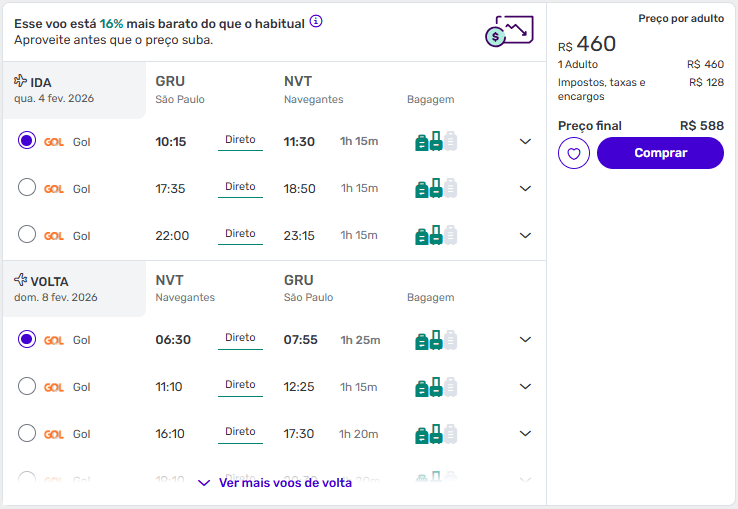Expand details of 06:30 return flight

tap(525, 339)
